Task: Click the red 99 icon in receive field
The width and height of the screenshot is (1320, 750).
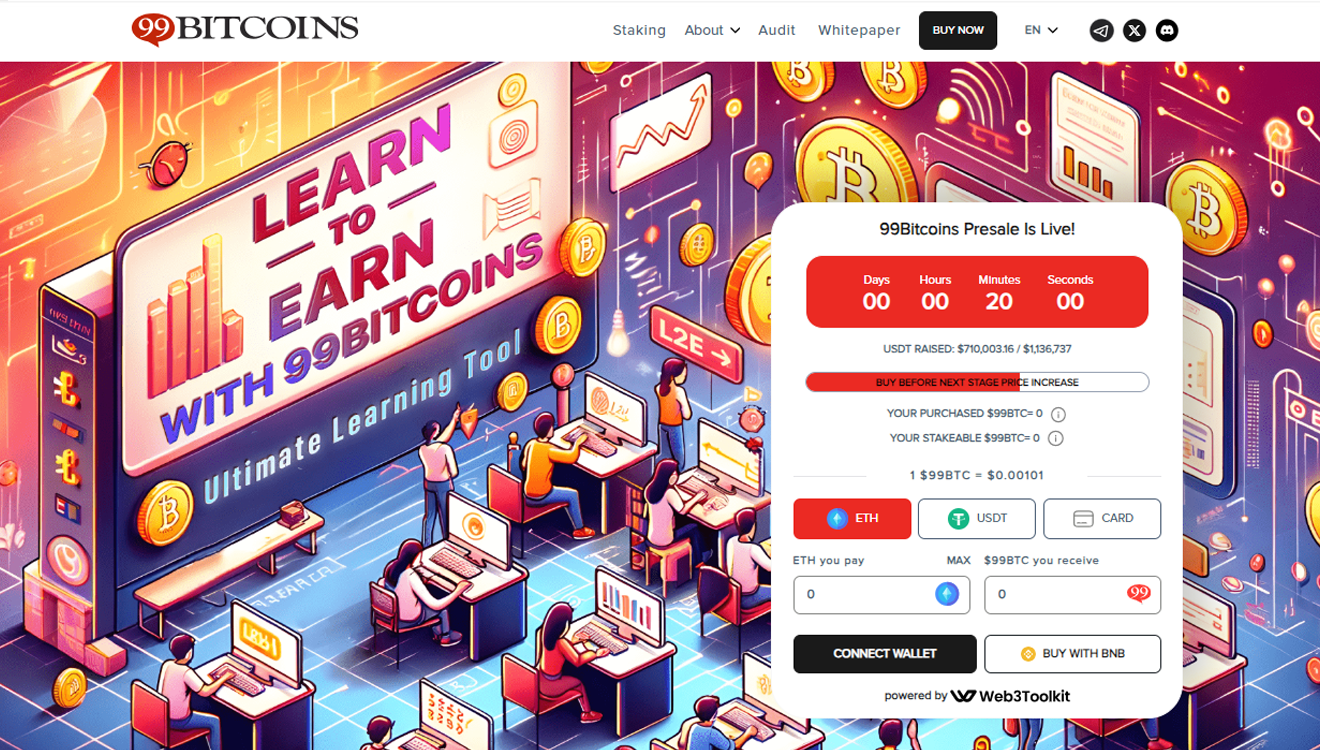Action: [1139, 594]
